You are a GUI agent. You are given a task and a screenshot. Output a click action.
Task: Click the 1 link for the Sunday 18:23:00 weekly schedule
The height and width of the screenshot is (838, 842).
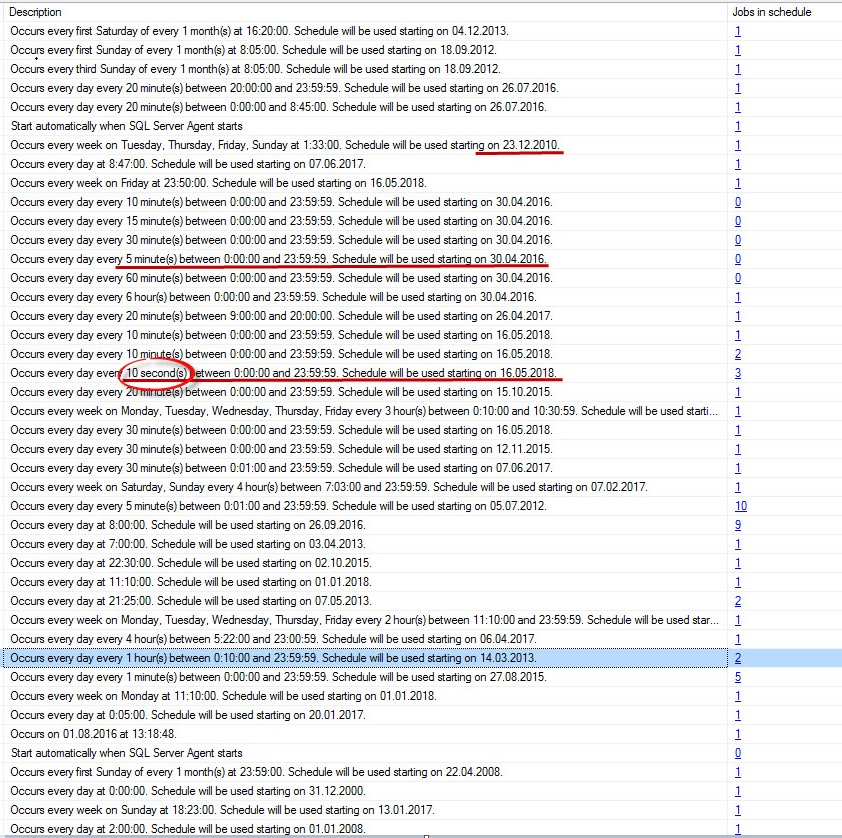(737, 810)
